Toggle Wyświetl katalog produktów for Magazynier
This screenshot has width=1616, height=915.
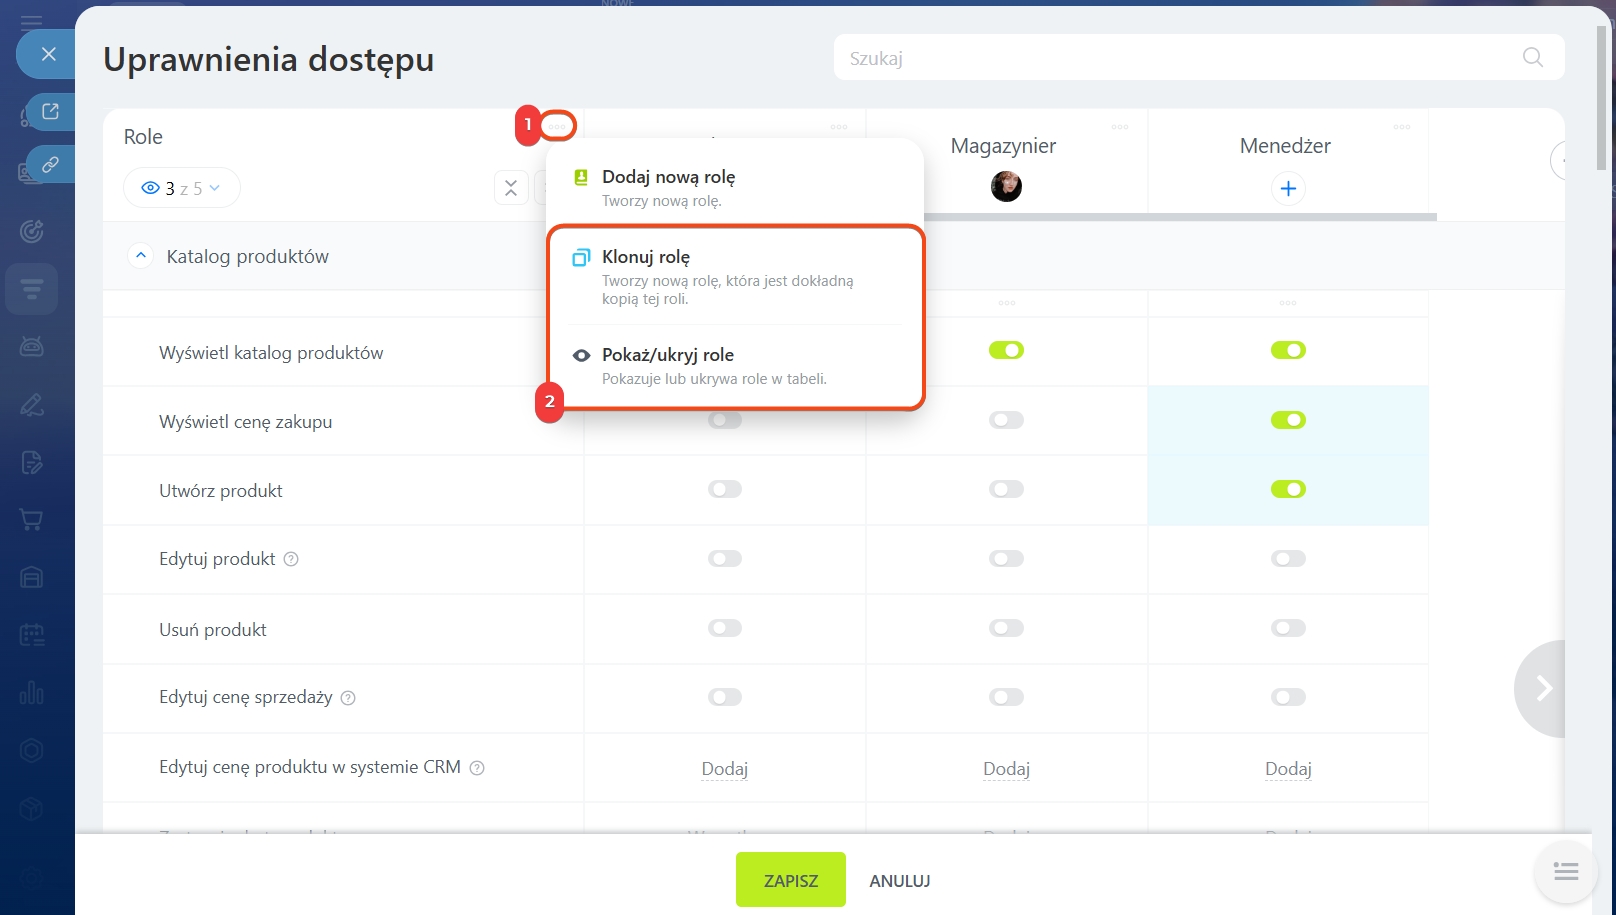(x=1006, y=350)
